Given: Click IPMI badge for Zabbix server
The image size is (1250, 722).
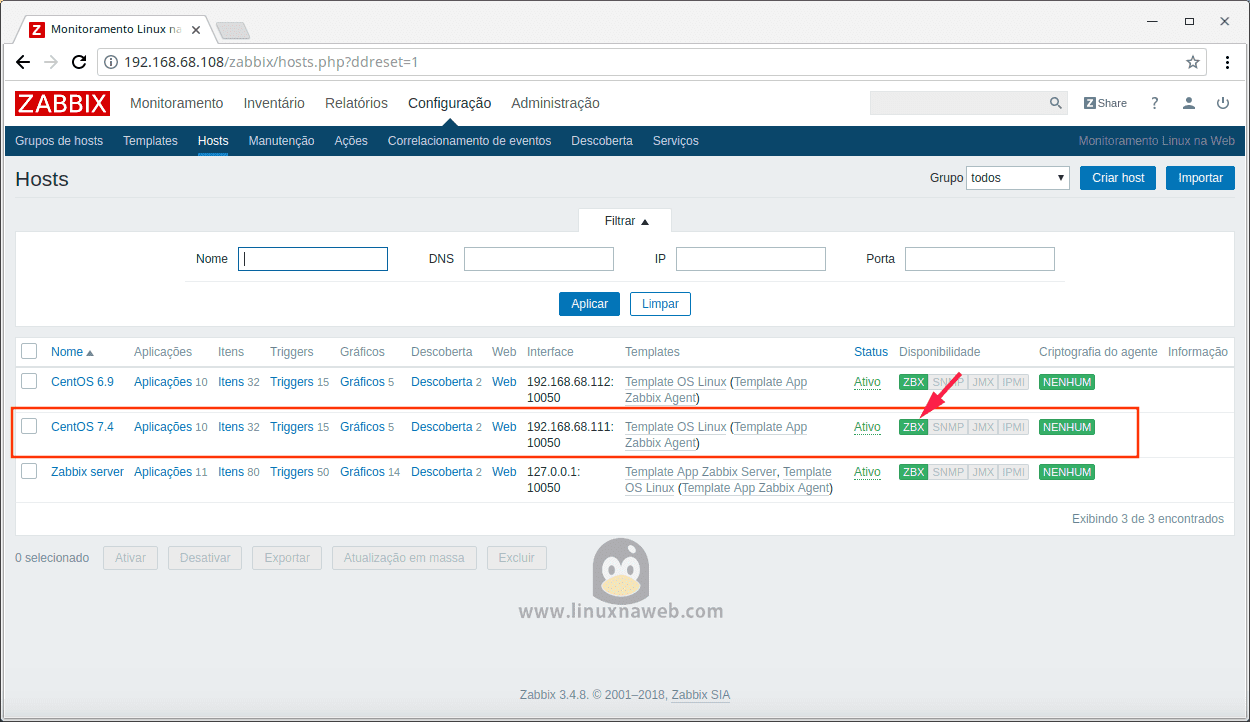Looking at the screenshot, I should pyautogui.click(x=1014, y=472).
